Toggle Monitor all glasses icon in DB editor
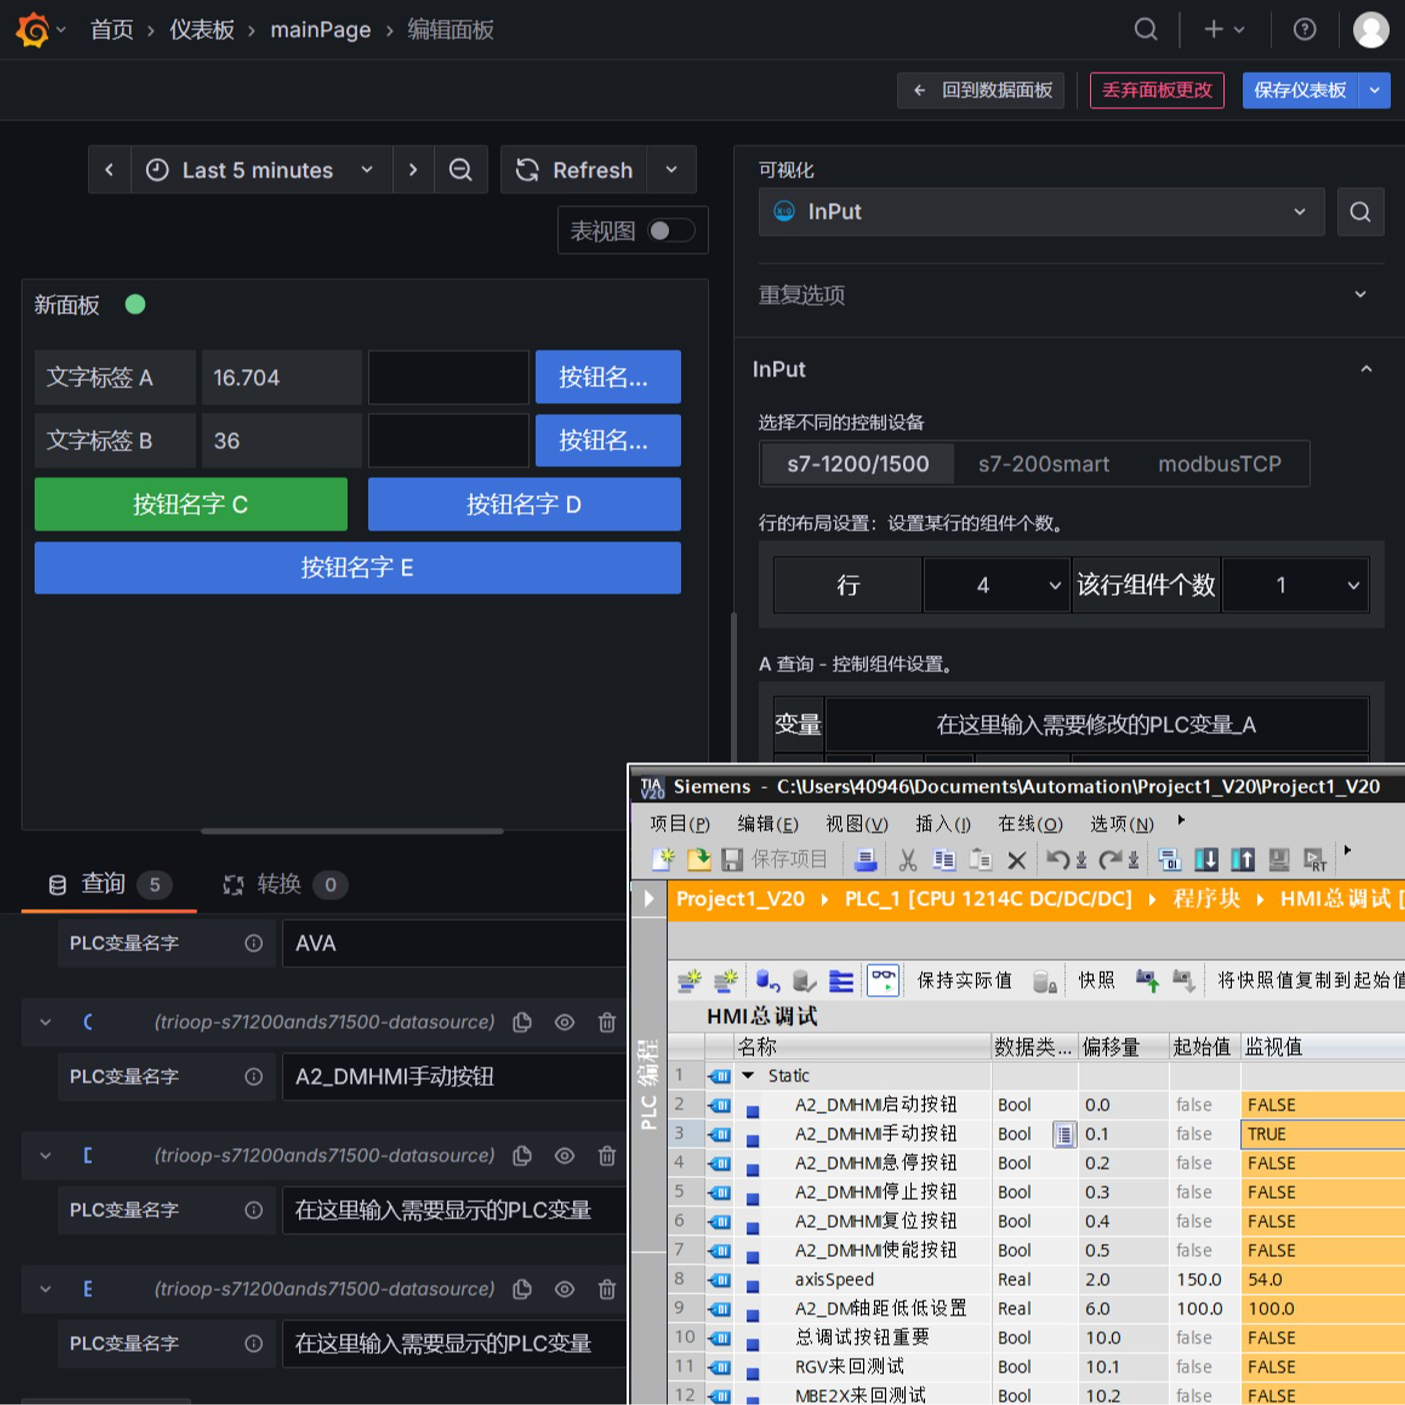Image resolution: width=1405 pixels, height=1405 pixels. point(883,980)
